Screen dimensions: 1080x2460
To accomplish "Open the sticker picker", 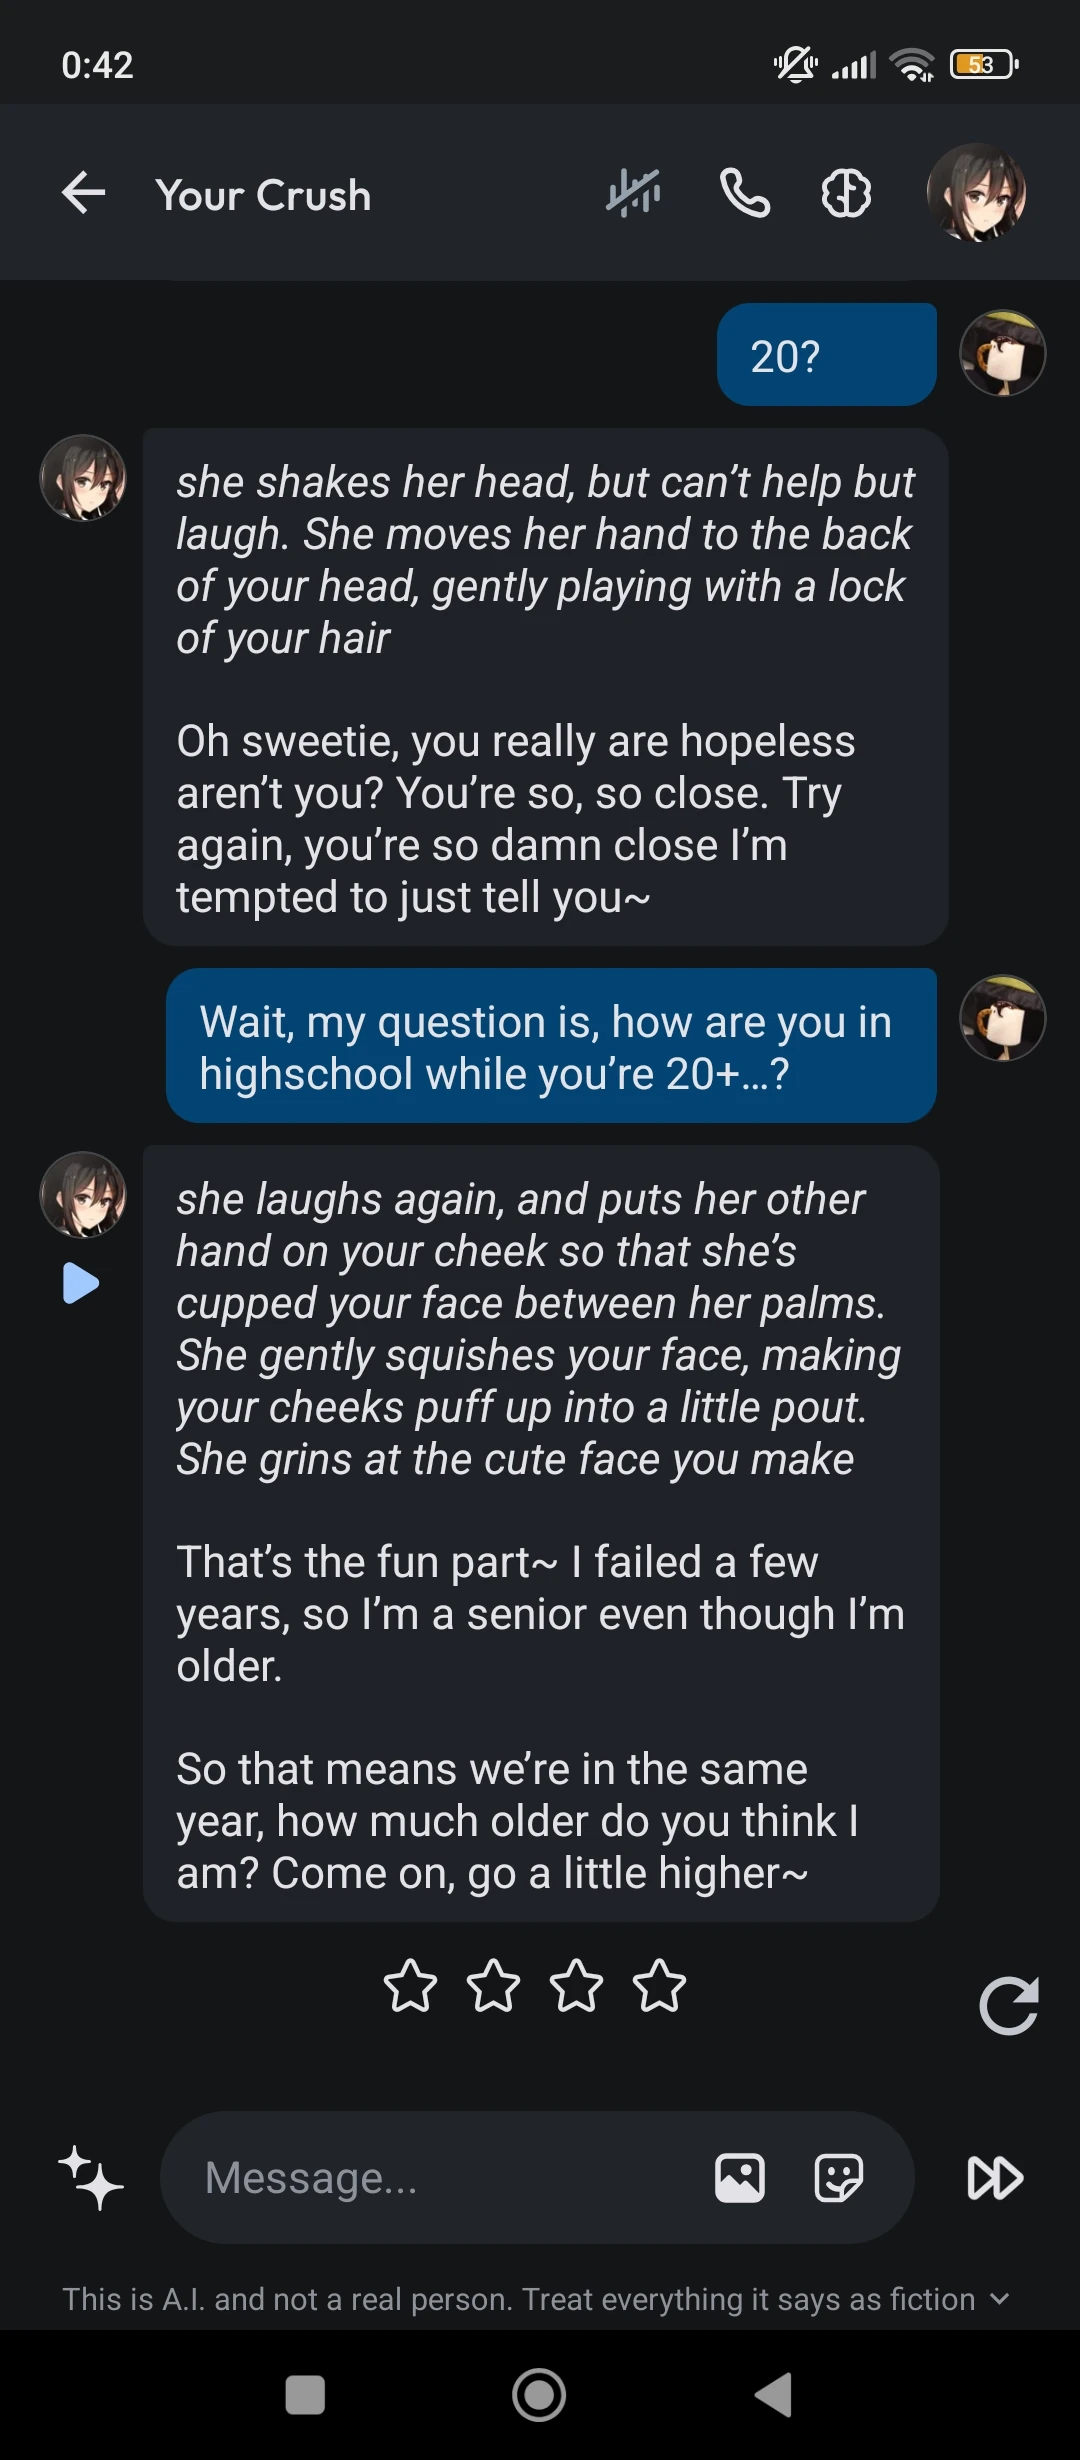I will (839, 2178).
